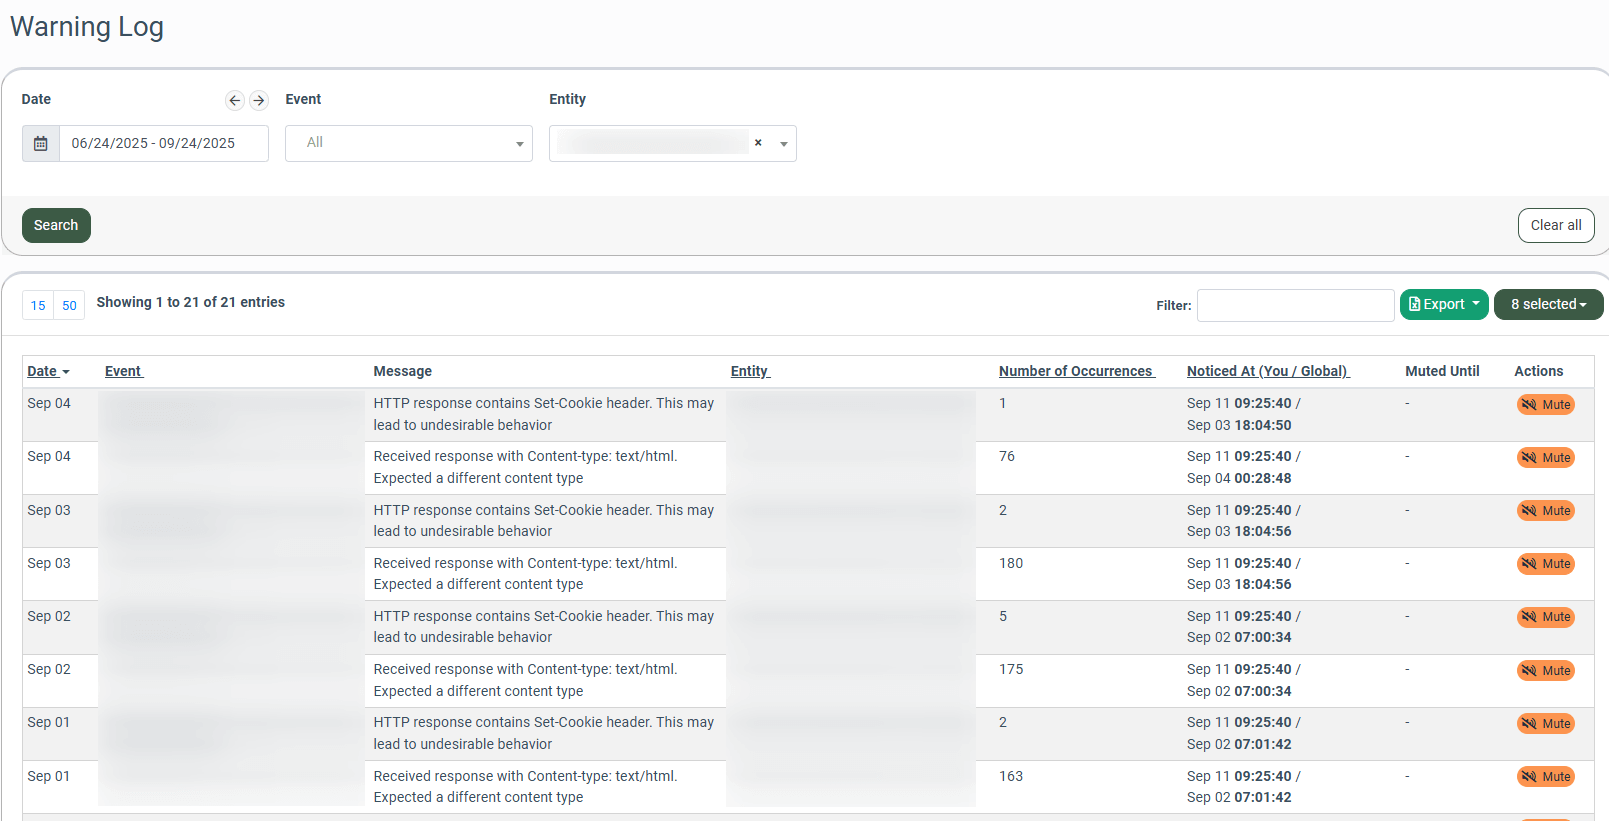Click the date range input field
The width and height of the screenshot is (1609, 821).
tap(163, 144)
